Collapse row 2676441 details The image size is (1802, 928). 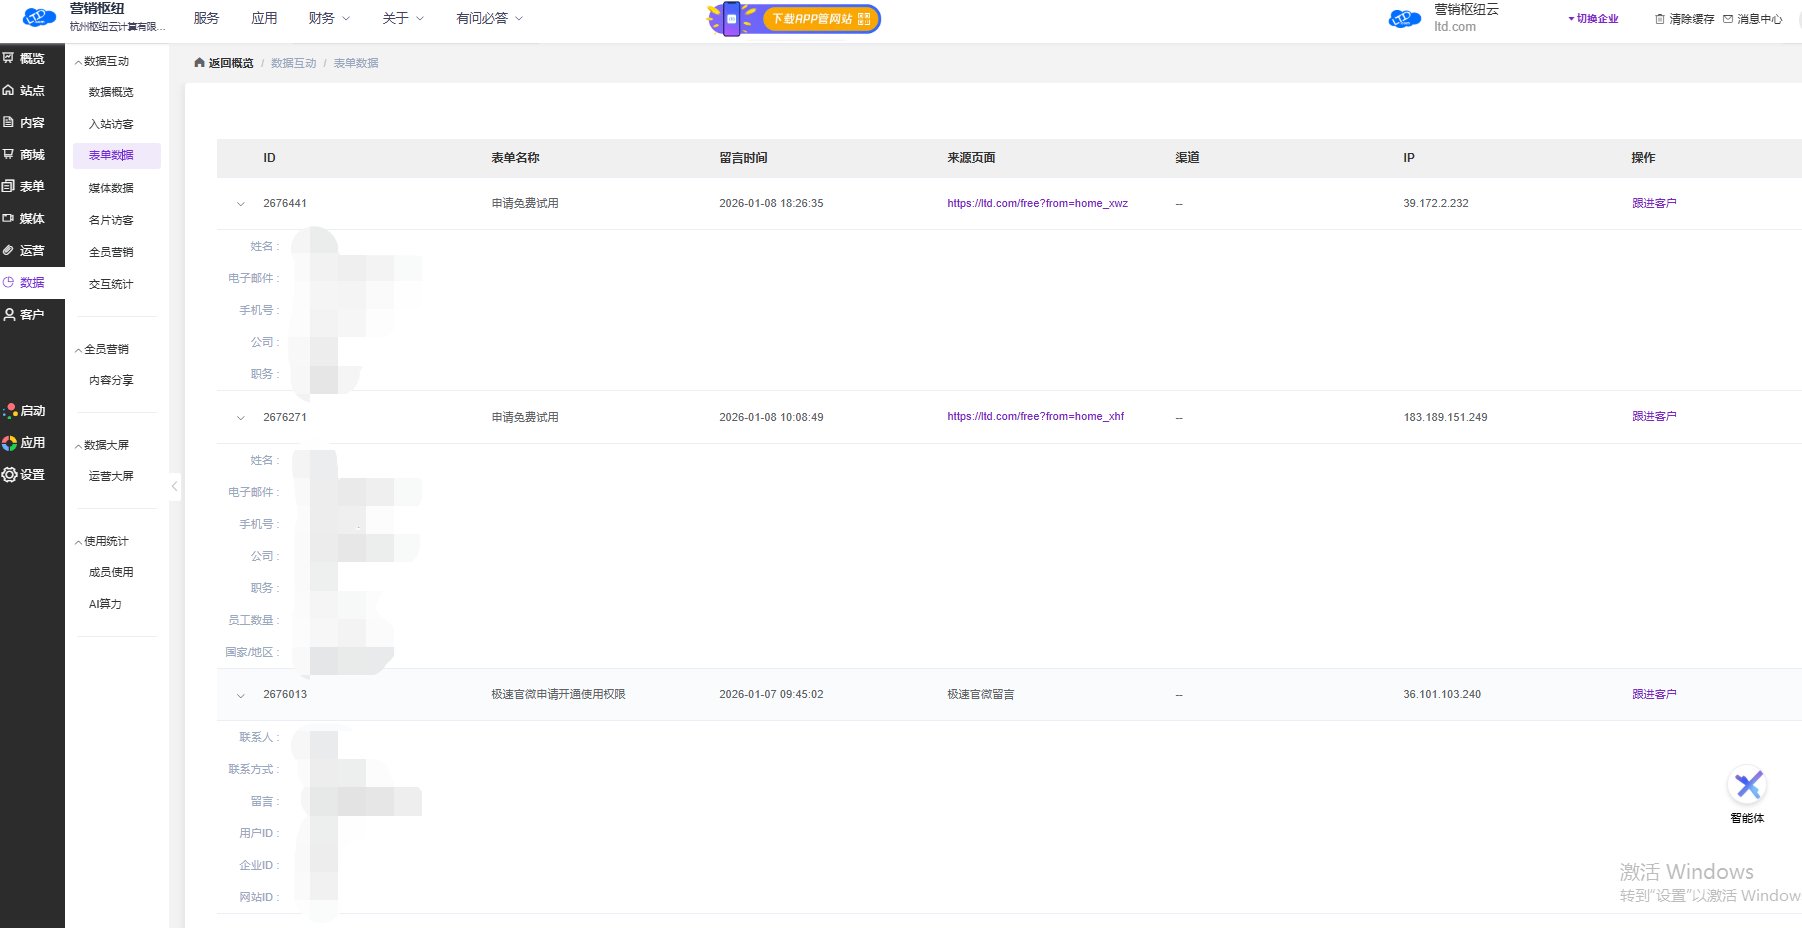tap(241, 204)
